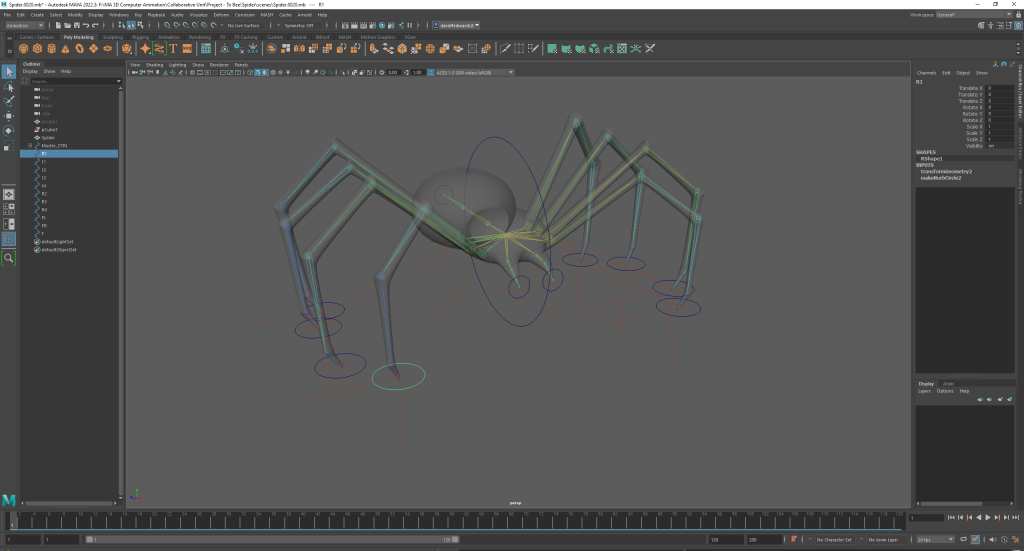The height and width of the screenshot is (551, 1024).
Task: Create a polygon cylinder from shelf
Action: click(52, 49)
